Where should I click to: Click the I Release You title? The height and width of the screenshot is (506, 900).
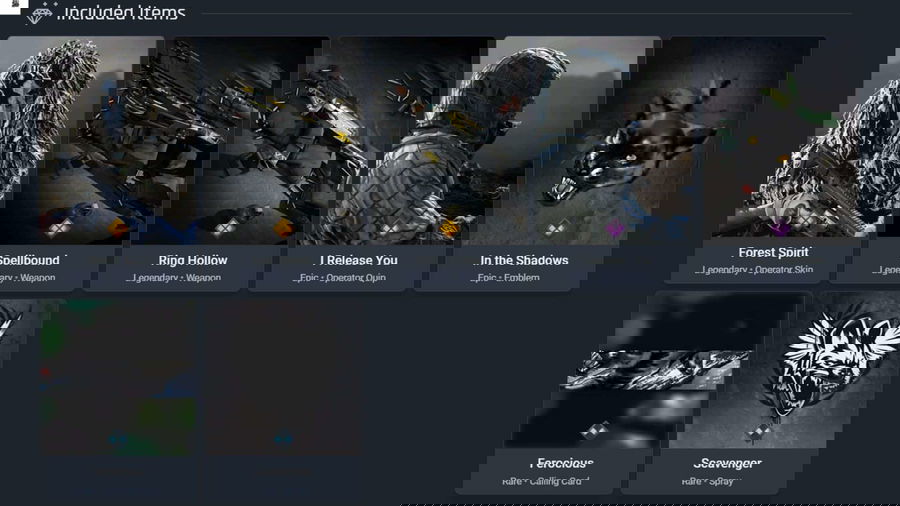tap(358, 260)
